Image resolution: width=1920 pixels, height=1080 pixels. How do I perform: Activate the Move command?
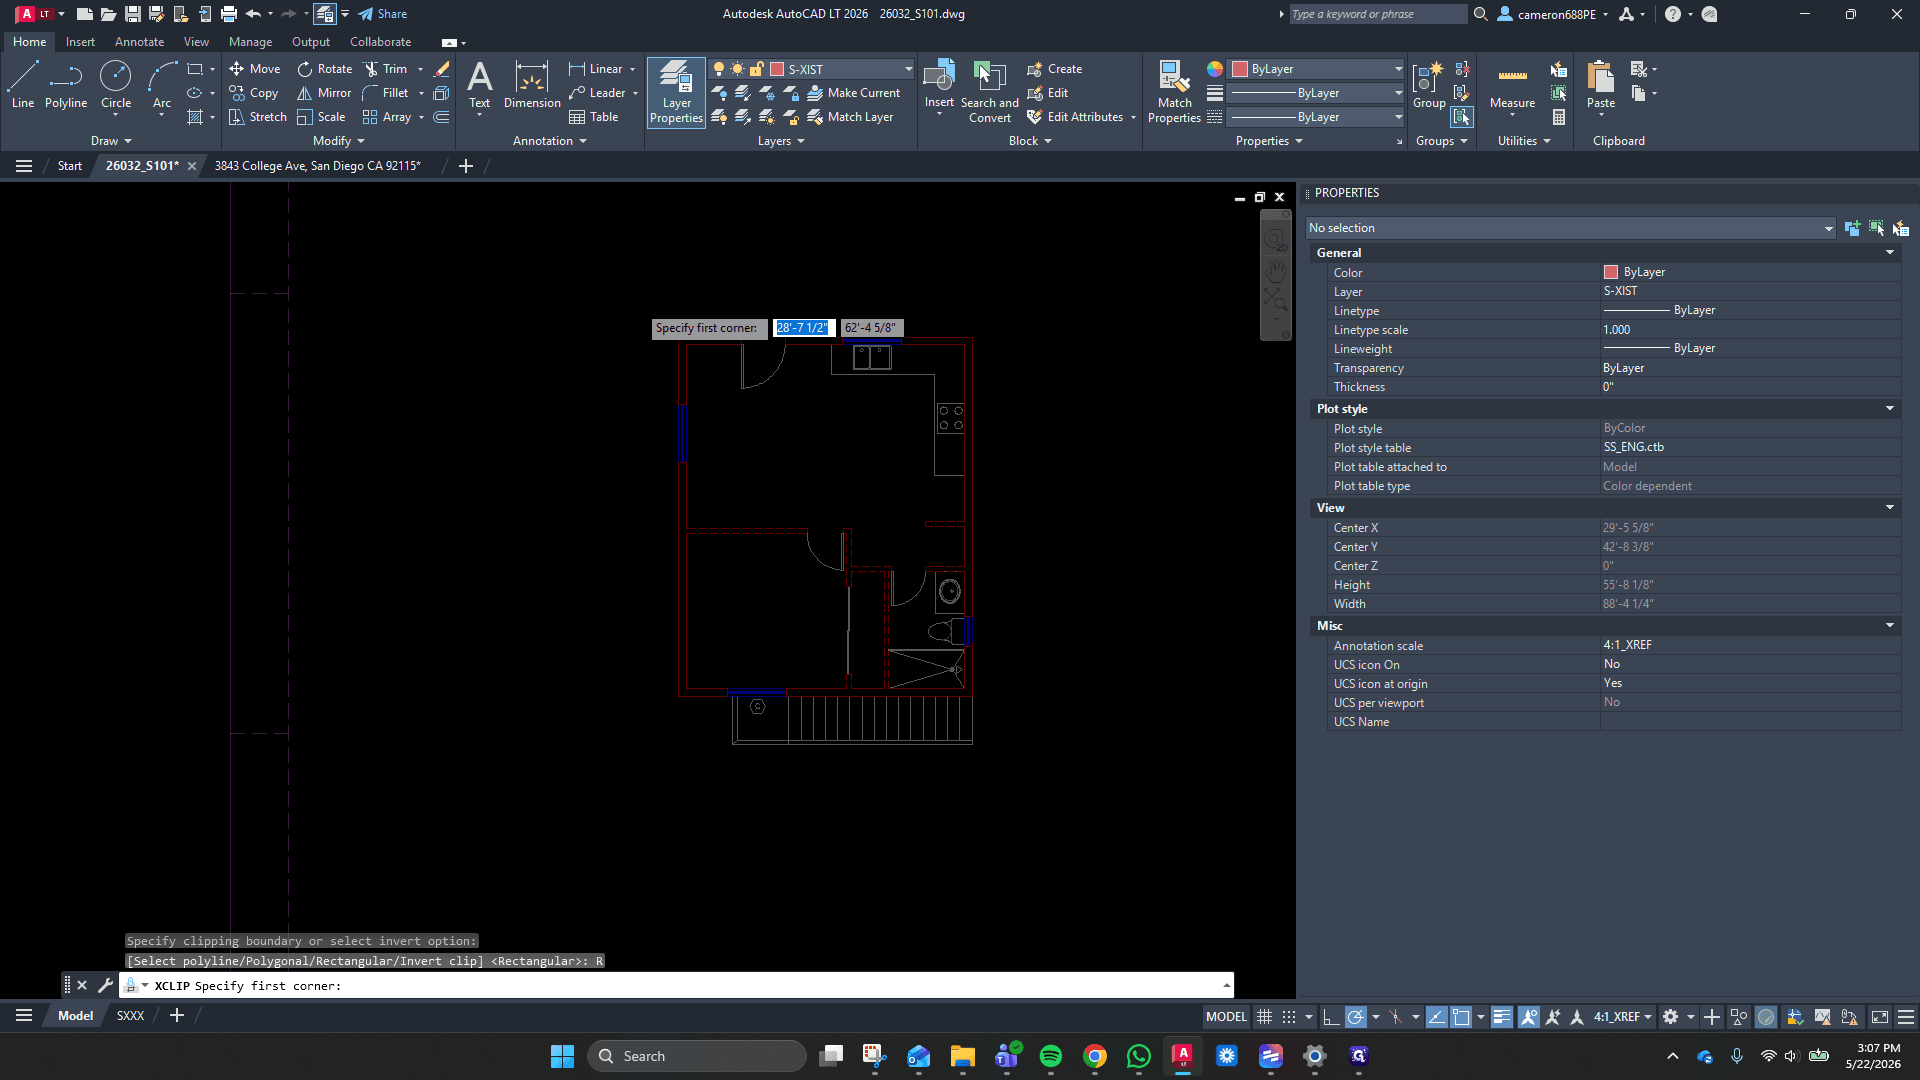[x=255, y=69]
